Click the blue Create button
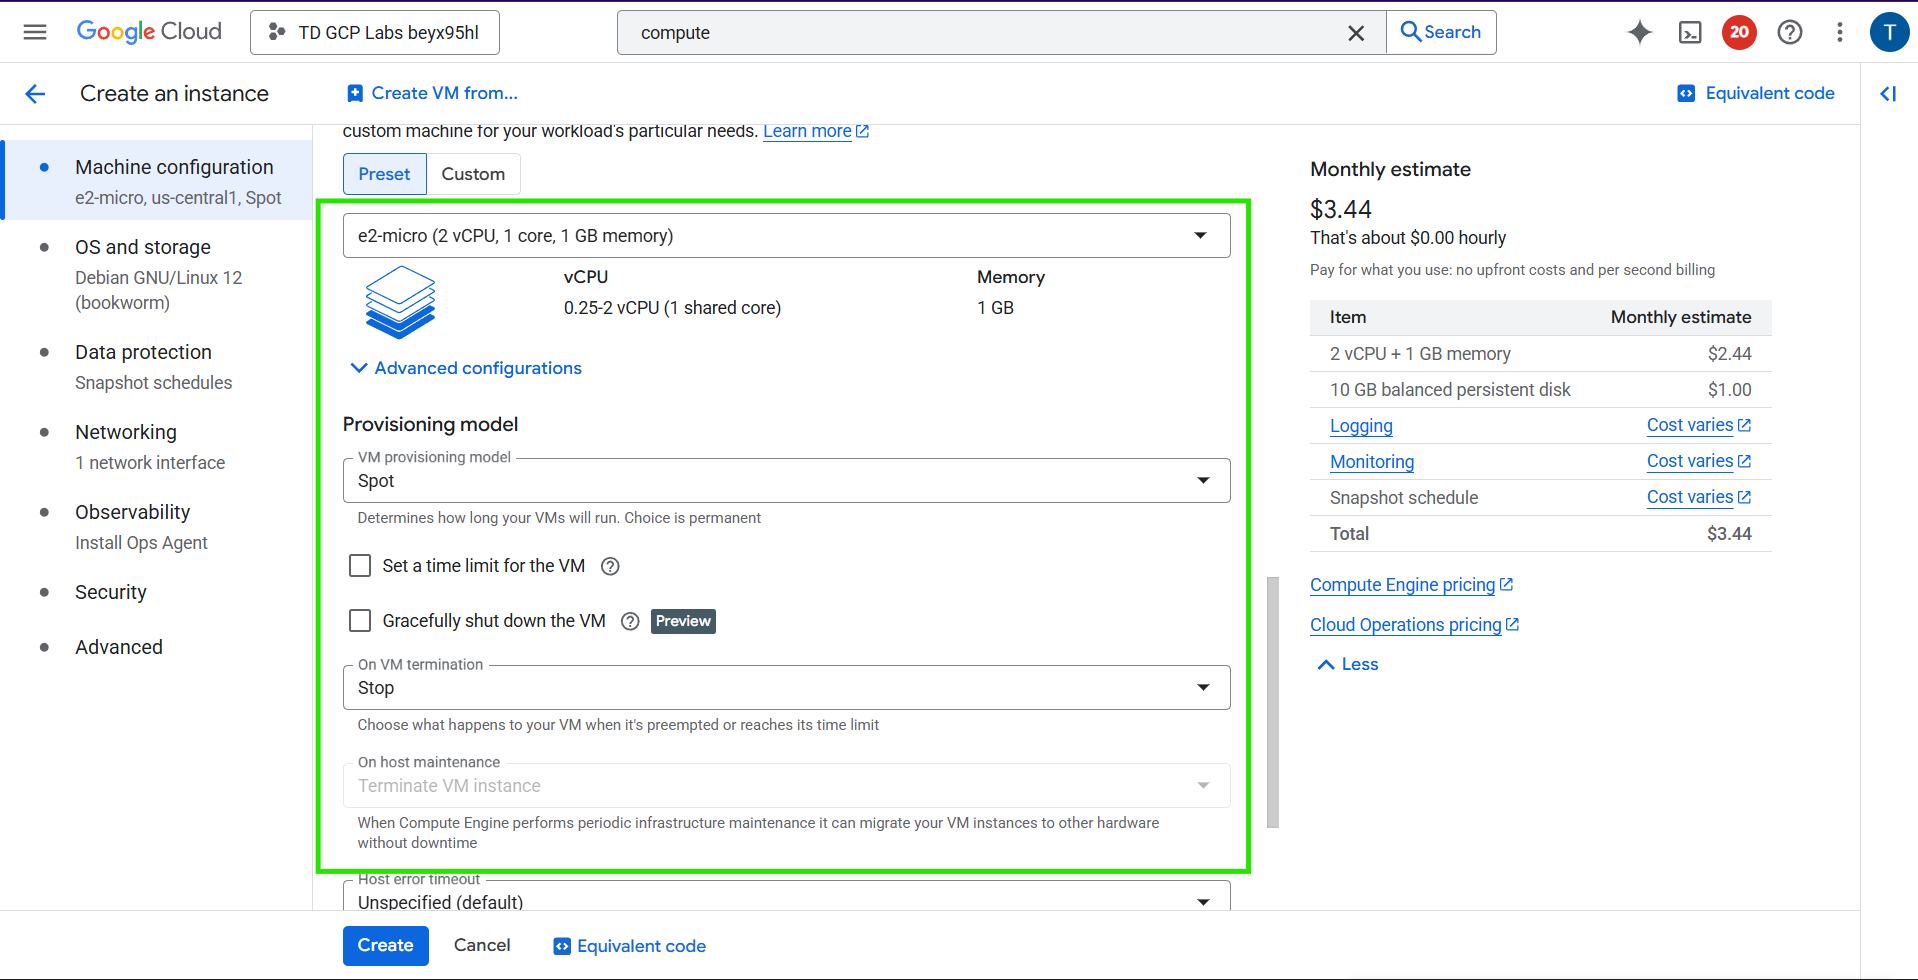The height and width of the screenshot is (980, 1918). tap(385, 946)
